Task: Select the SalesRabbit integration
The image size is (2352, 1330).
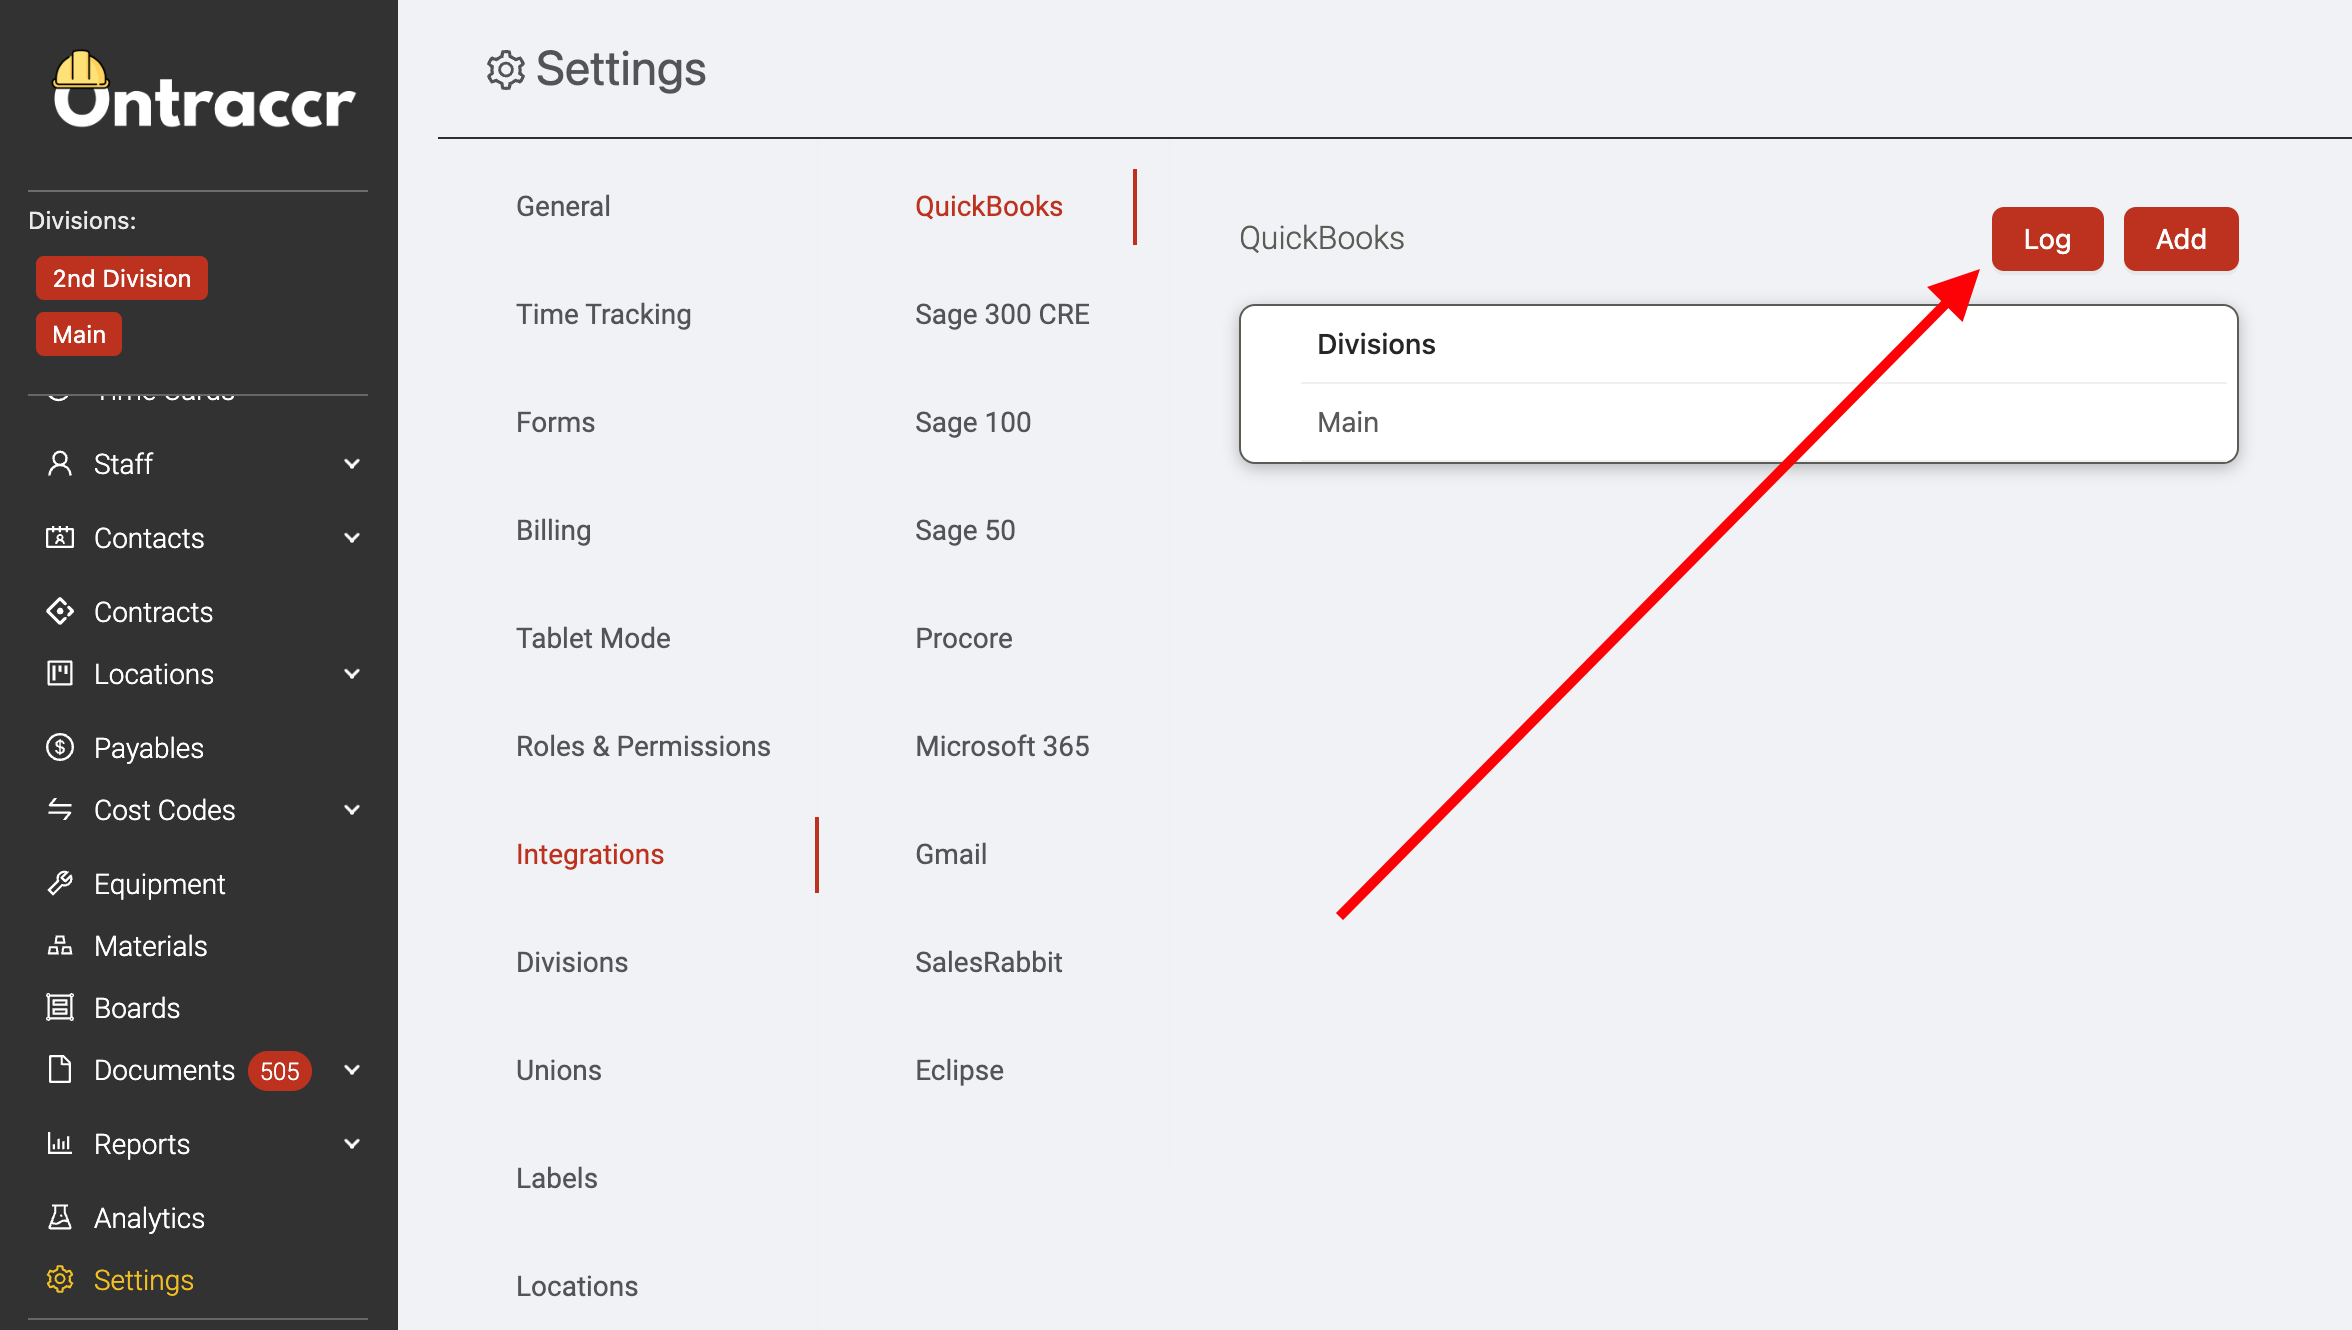Action: pos(989,962)
